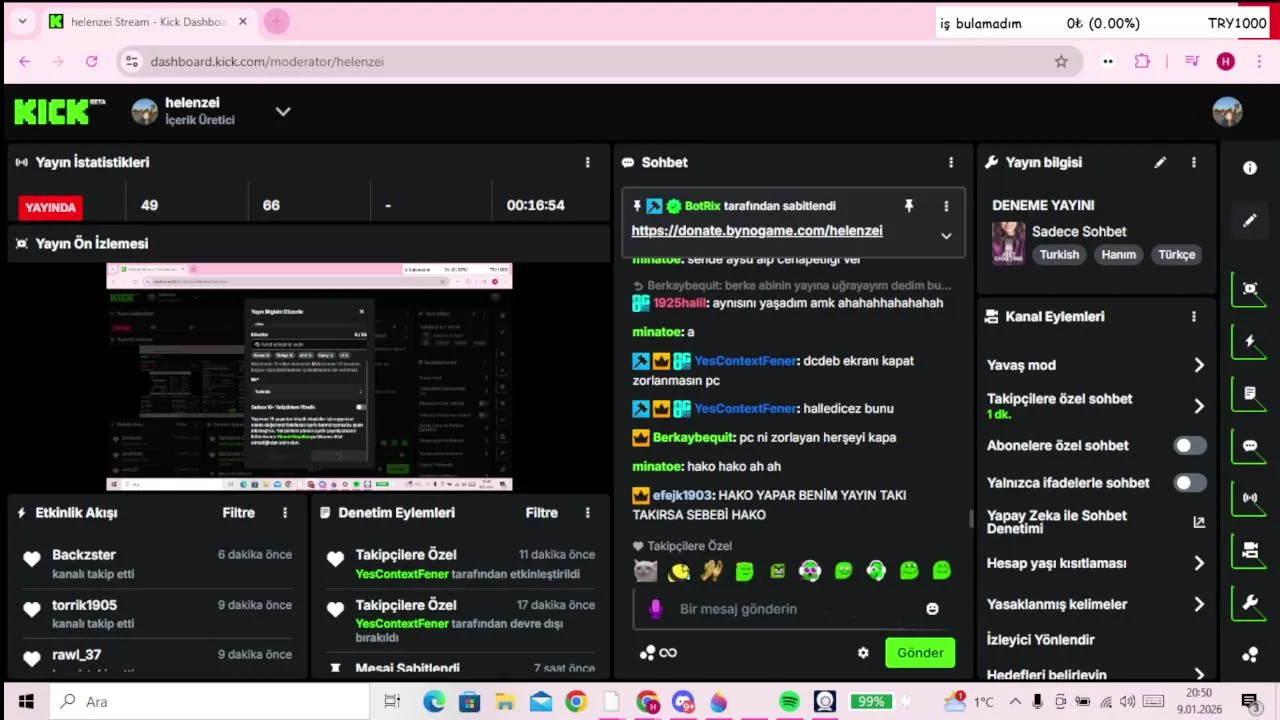Toggle Yalnızca ifadelerle sohbet switch
Viewport: 1280px width, 720px height.
point(1190,483)
